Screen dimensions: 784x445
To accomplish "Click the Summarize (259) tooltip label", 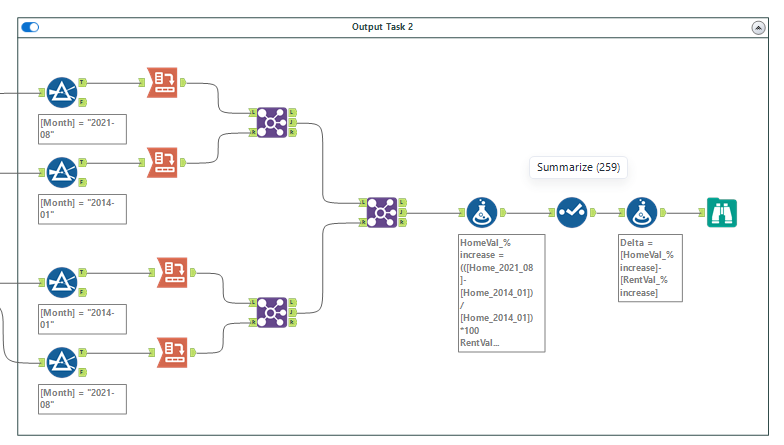I will pos(578,167).
